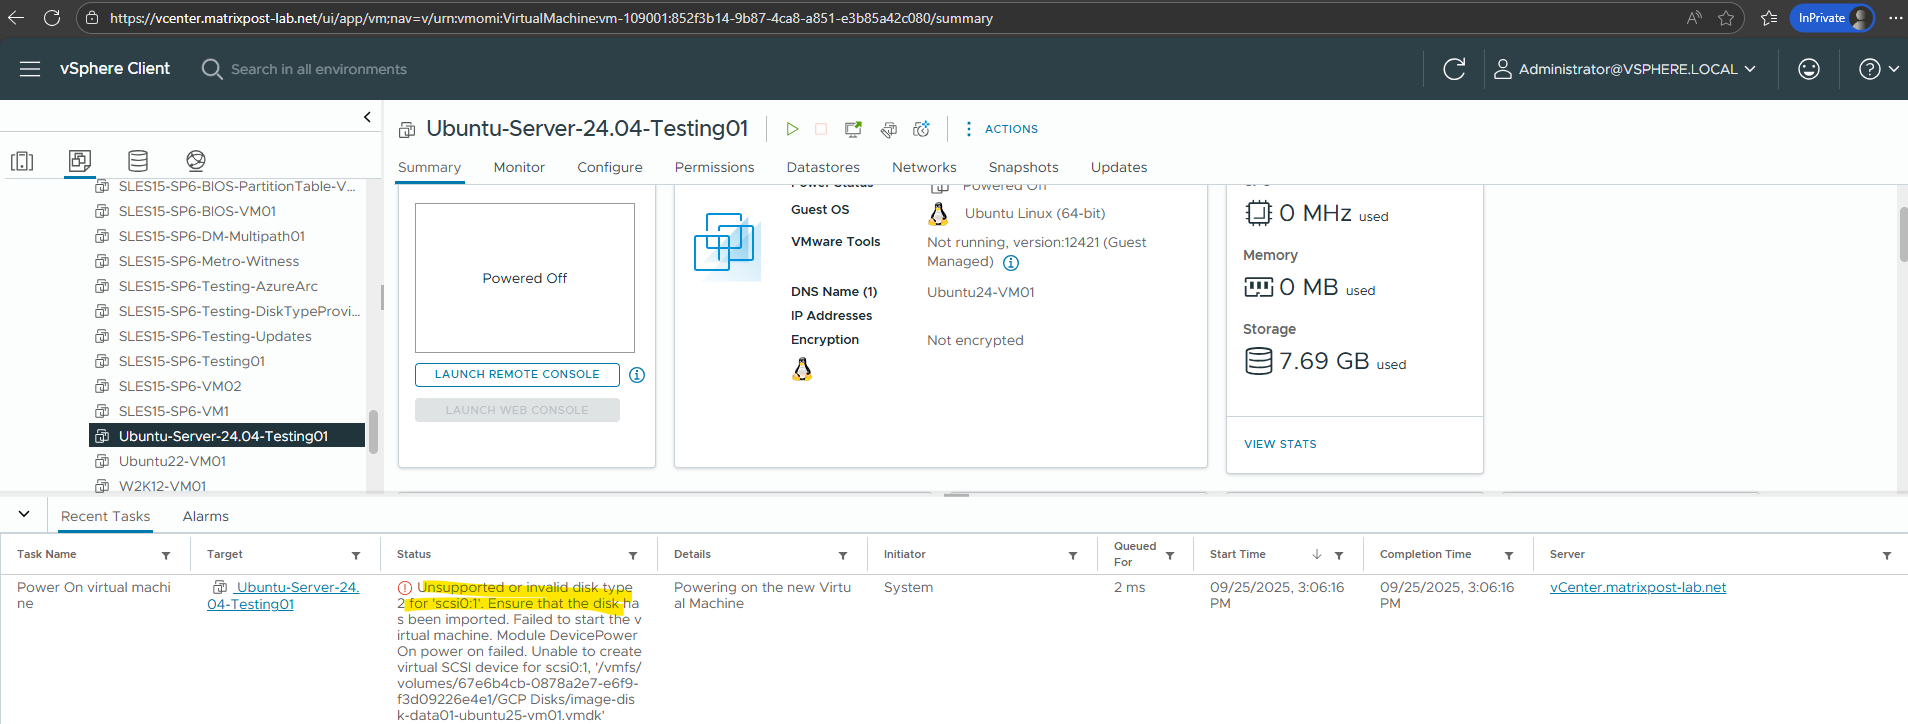
Task: Reload the browser page
Action: pyautogui.click(x=52, y=18)
